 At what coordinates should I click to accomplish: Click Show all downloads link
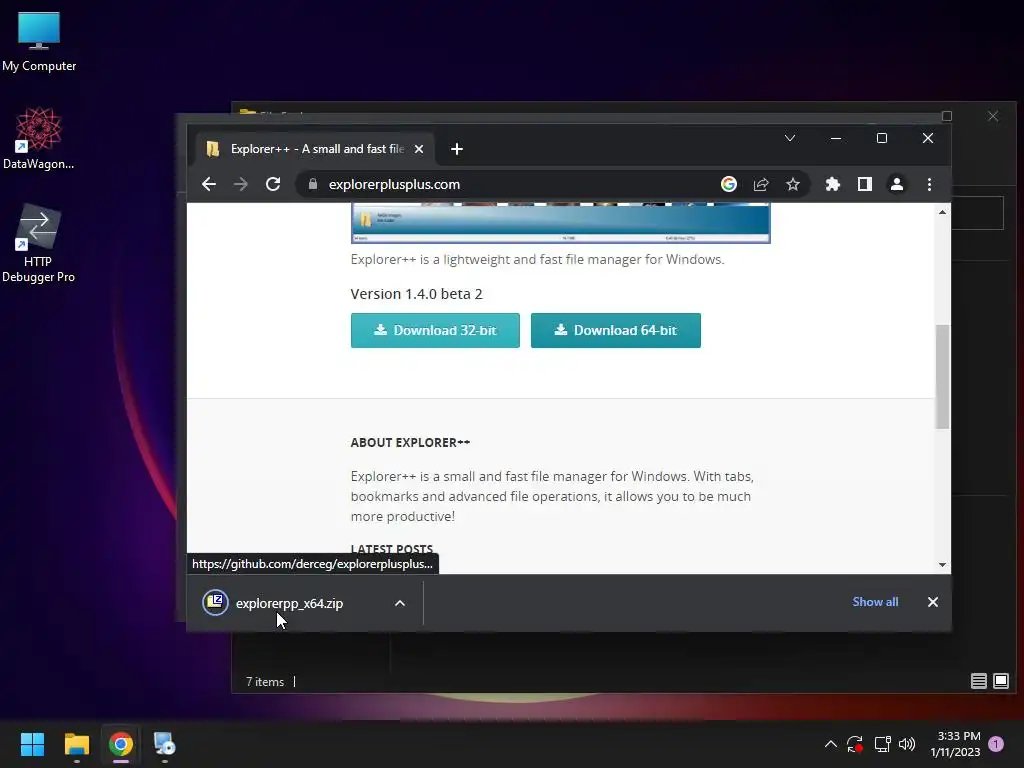(875, 602)
